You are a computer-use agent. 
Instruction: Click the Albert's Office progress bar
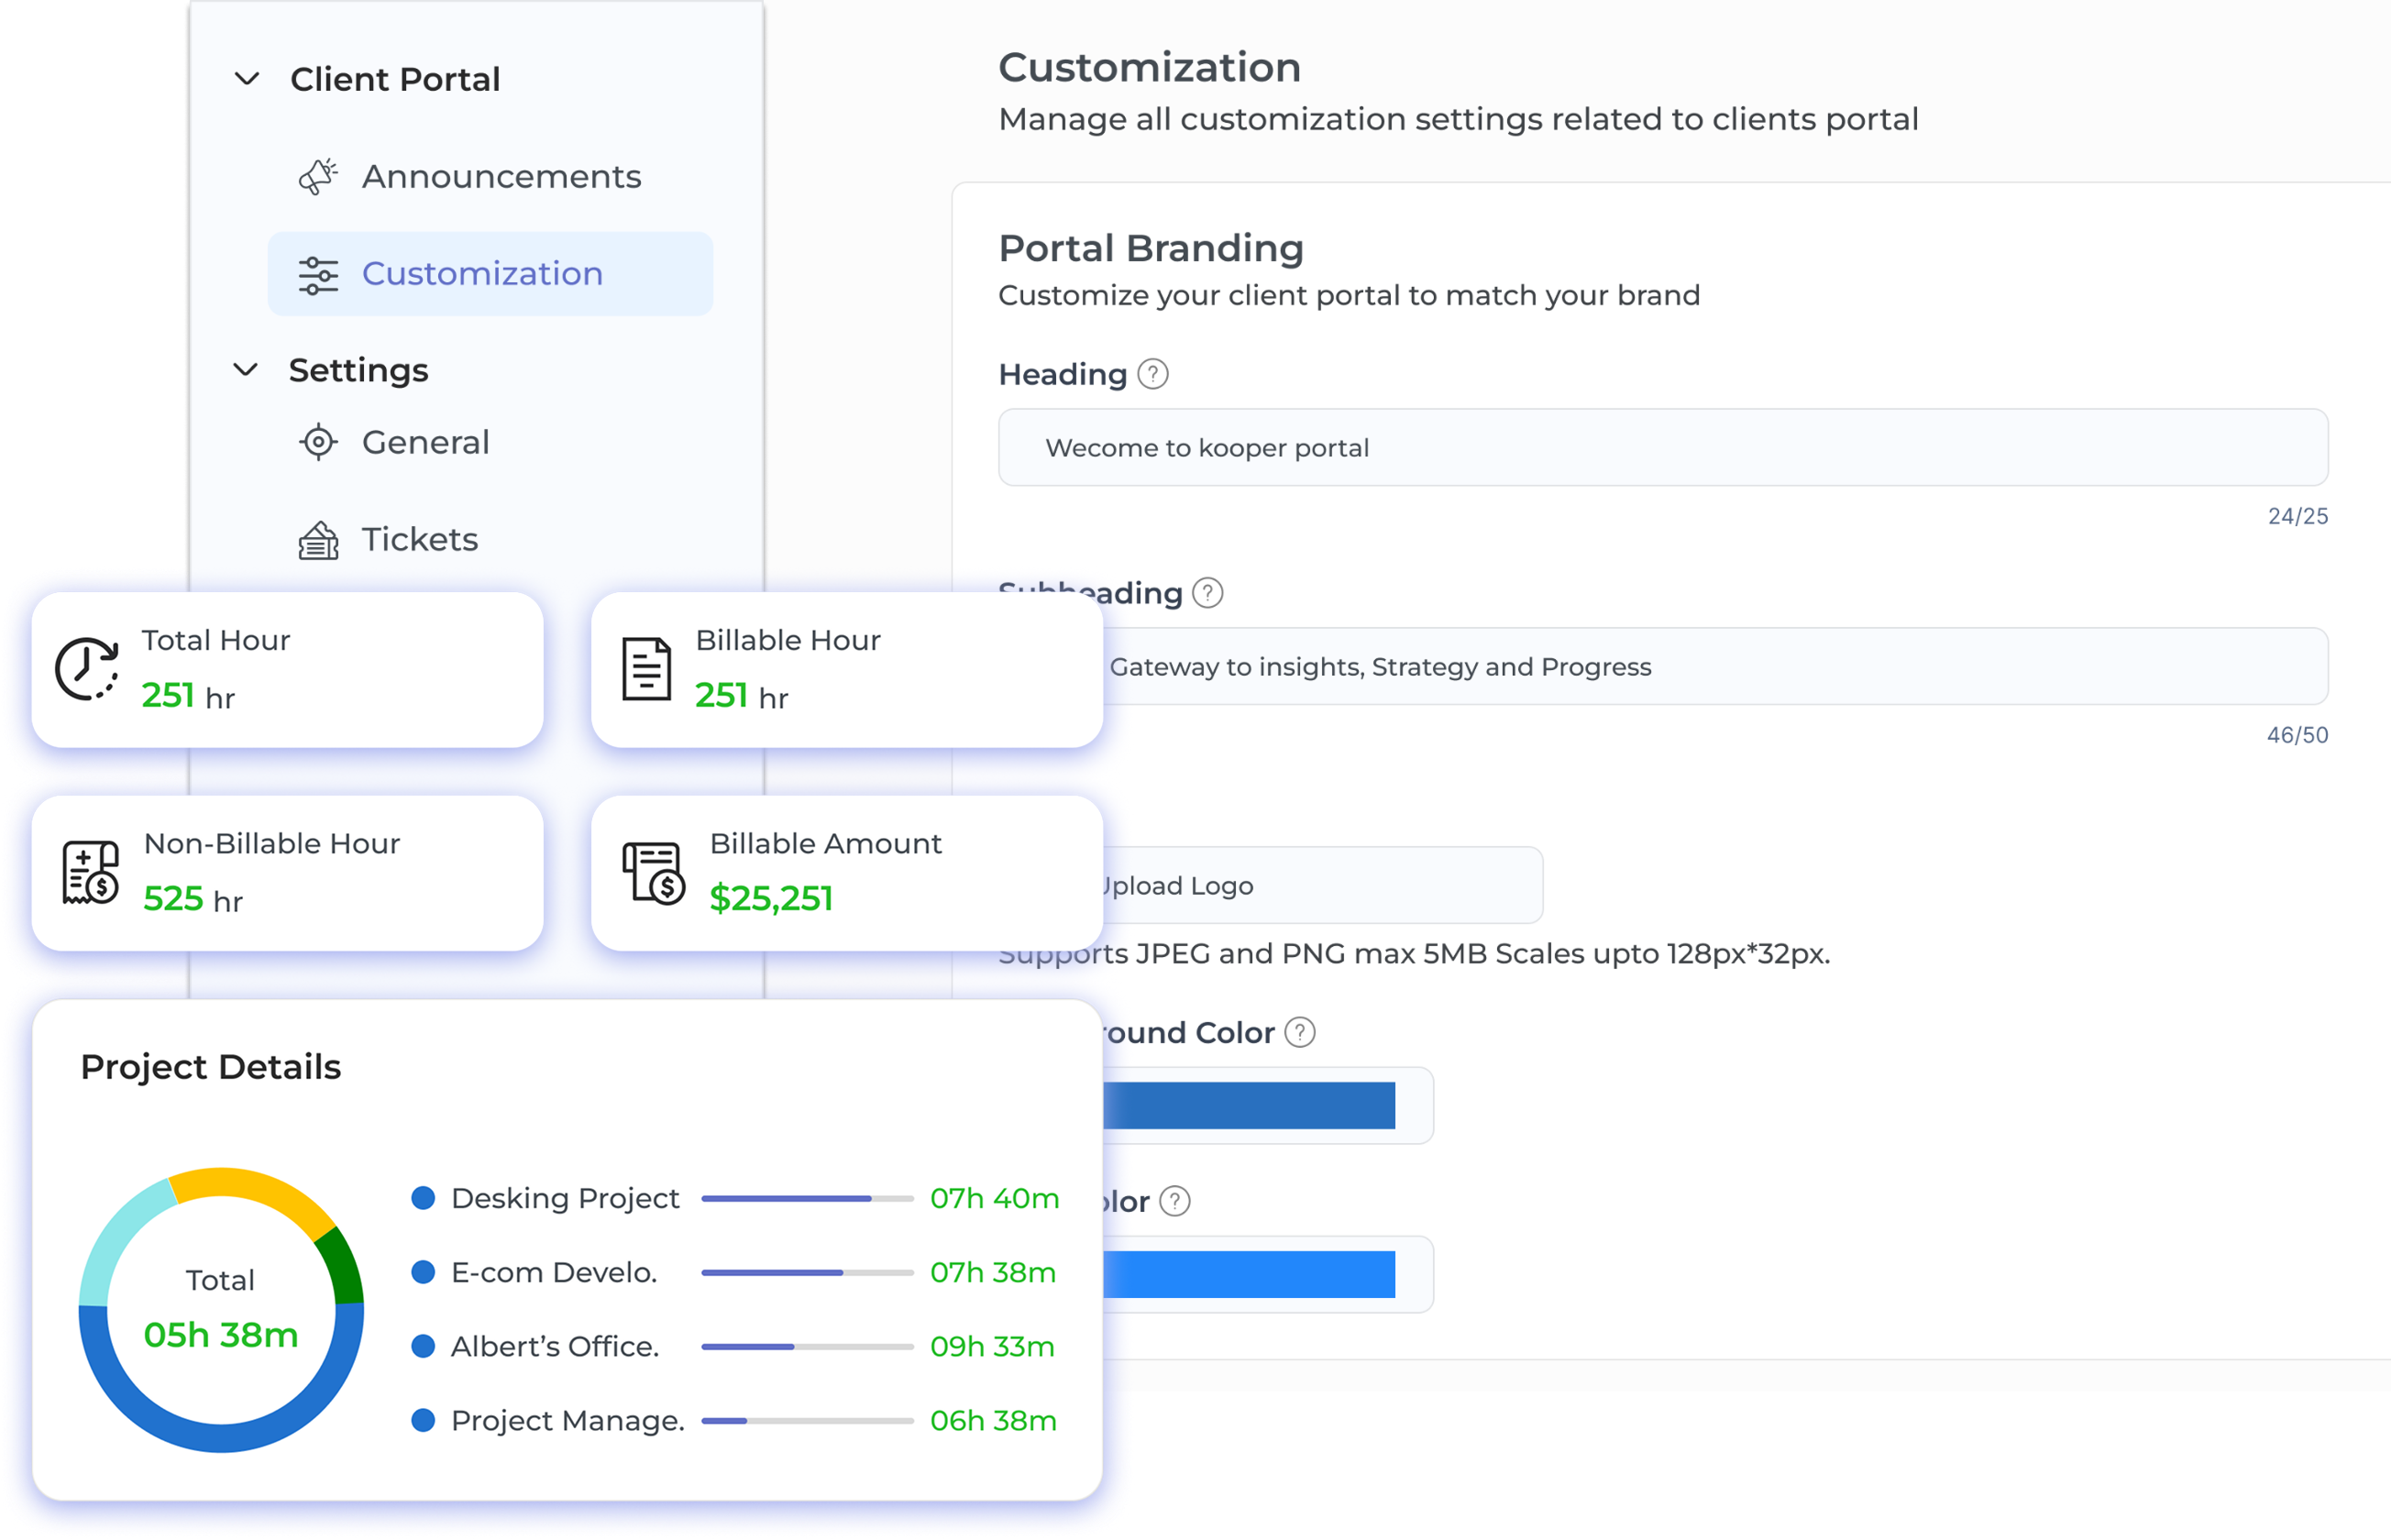click(807, 1346)
